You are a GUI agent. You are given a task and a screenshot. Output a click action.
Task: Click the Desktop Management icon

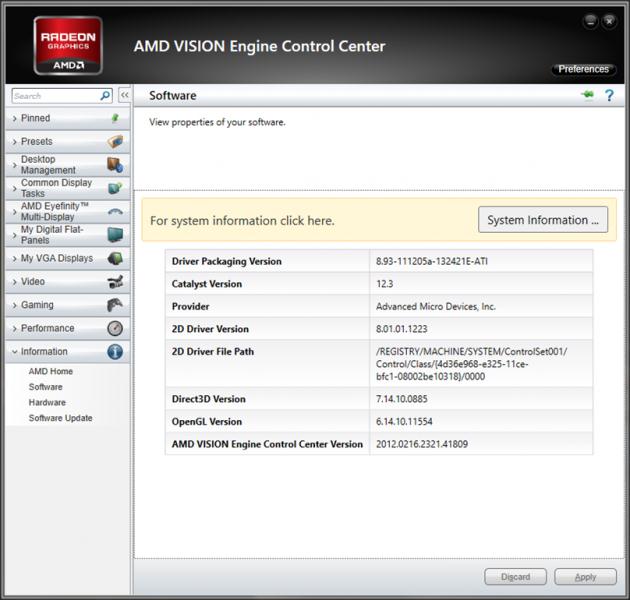[115, 165]
